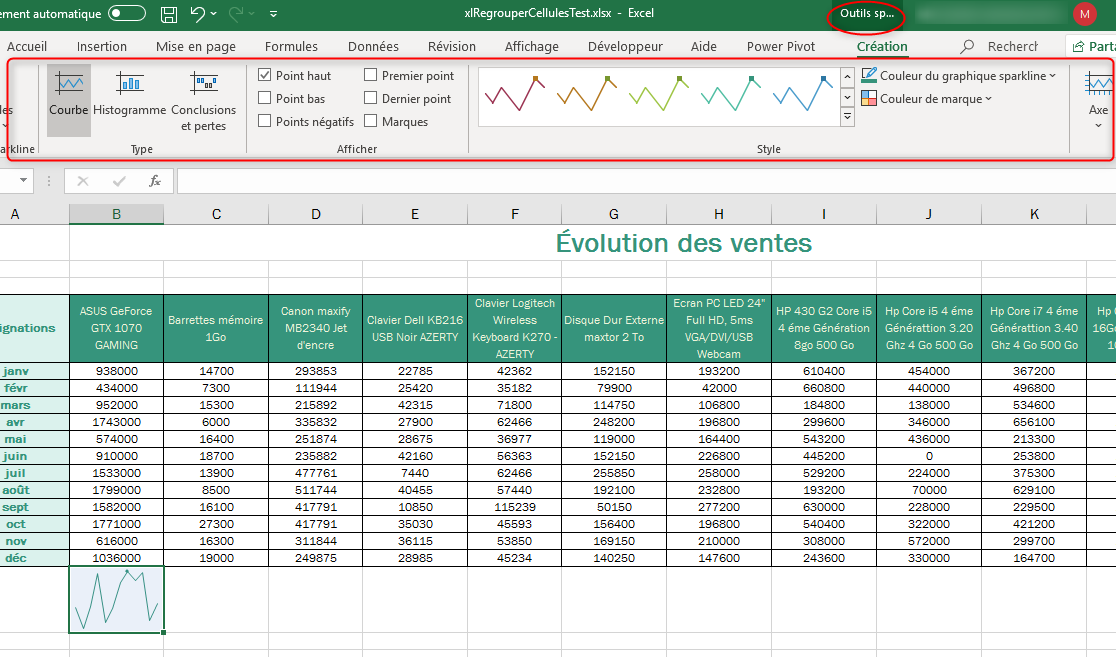
Task: Open the undo history dropdown arrow
Action: 214,14
